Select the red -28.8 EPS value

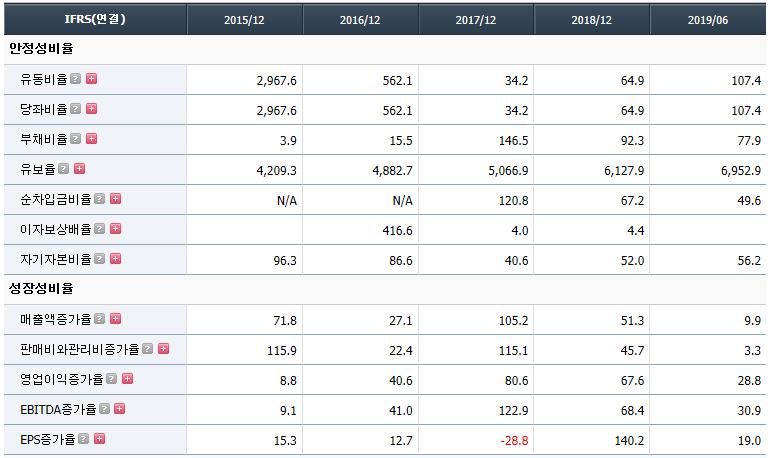tap(514, 440)
